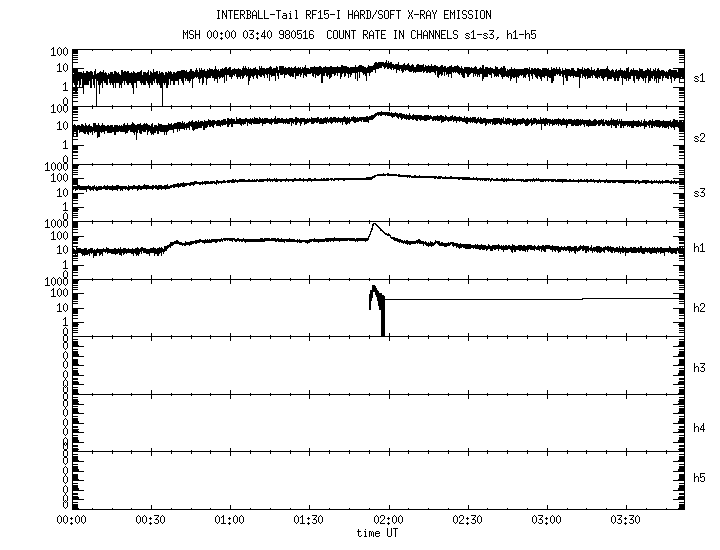
Task: Click the "time UT" axis title
Action: coord(378,533)
